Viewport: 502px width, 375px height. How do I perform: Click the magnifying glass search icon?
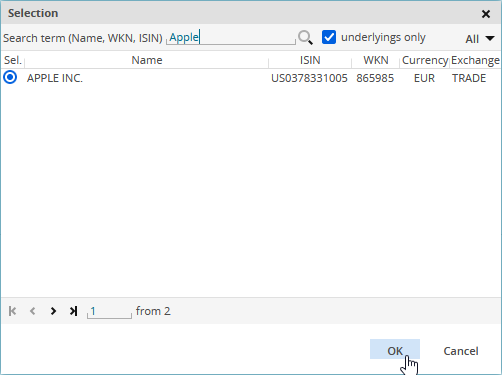[x=305, y=38]
